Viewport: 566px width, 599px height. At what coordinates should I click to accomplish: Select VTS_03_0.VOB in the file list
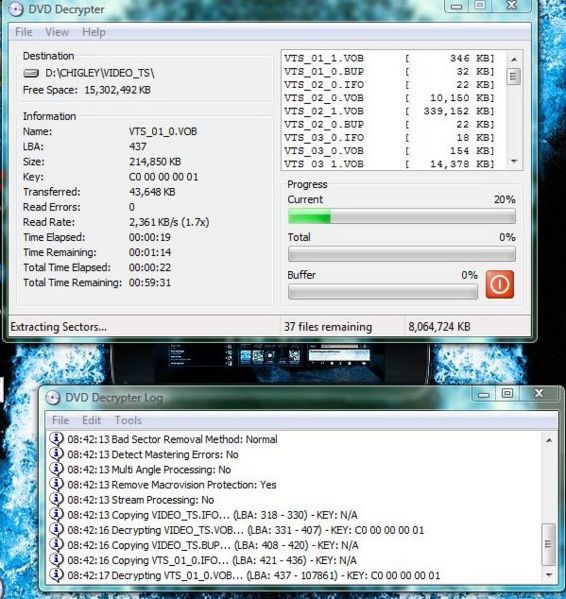point(389,151)
